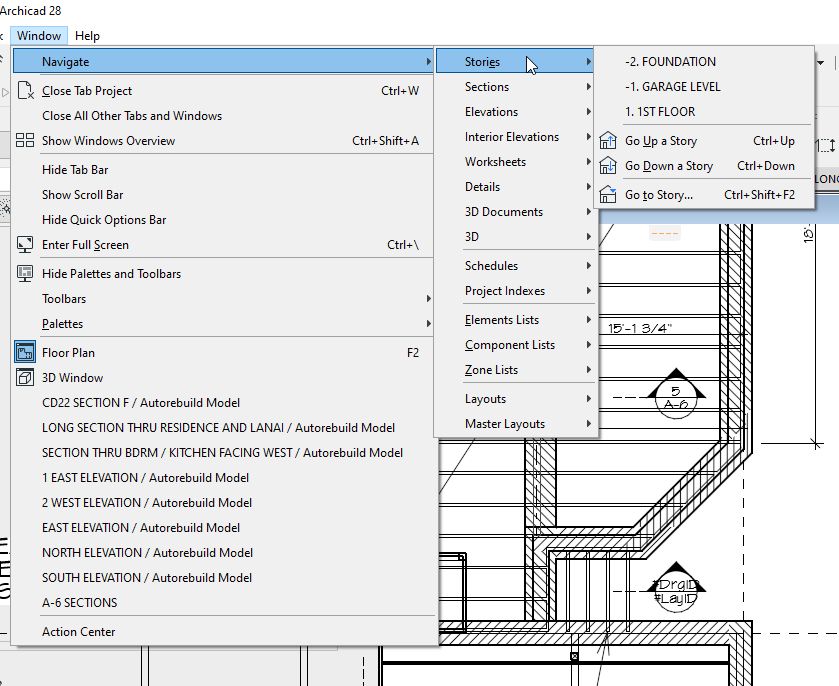Open the Stories submenu

click(516, 62)
